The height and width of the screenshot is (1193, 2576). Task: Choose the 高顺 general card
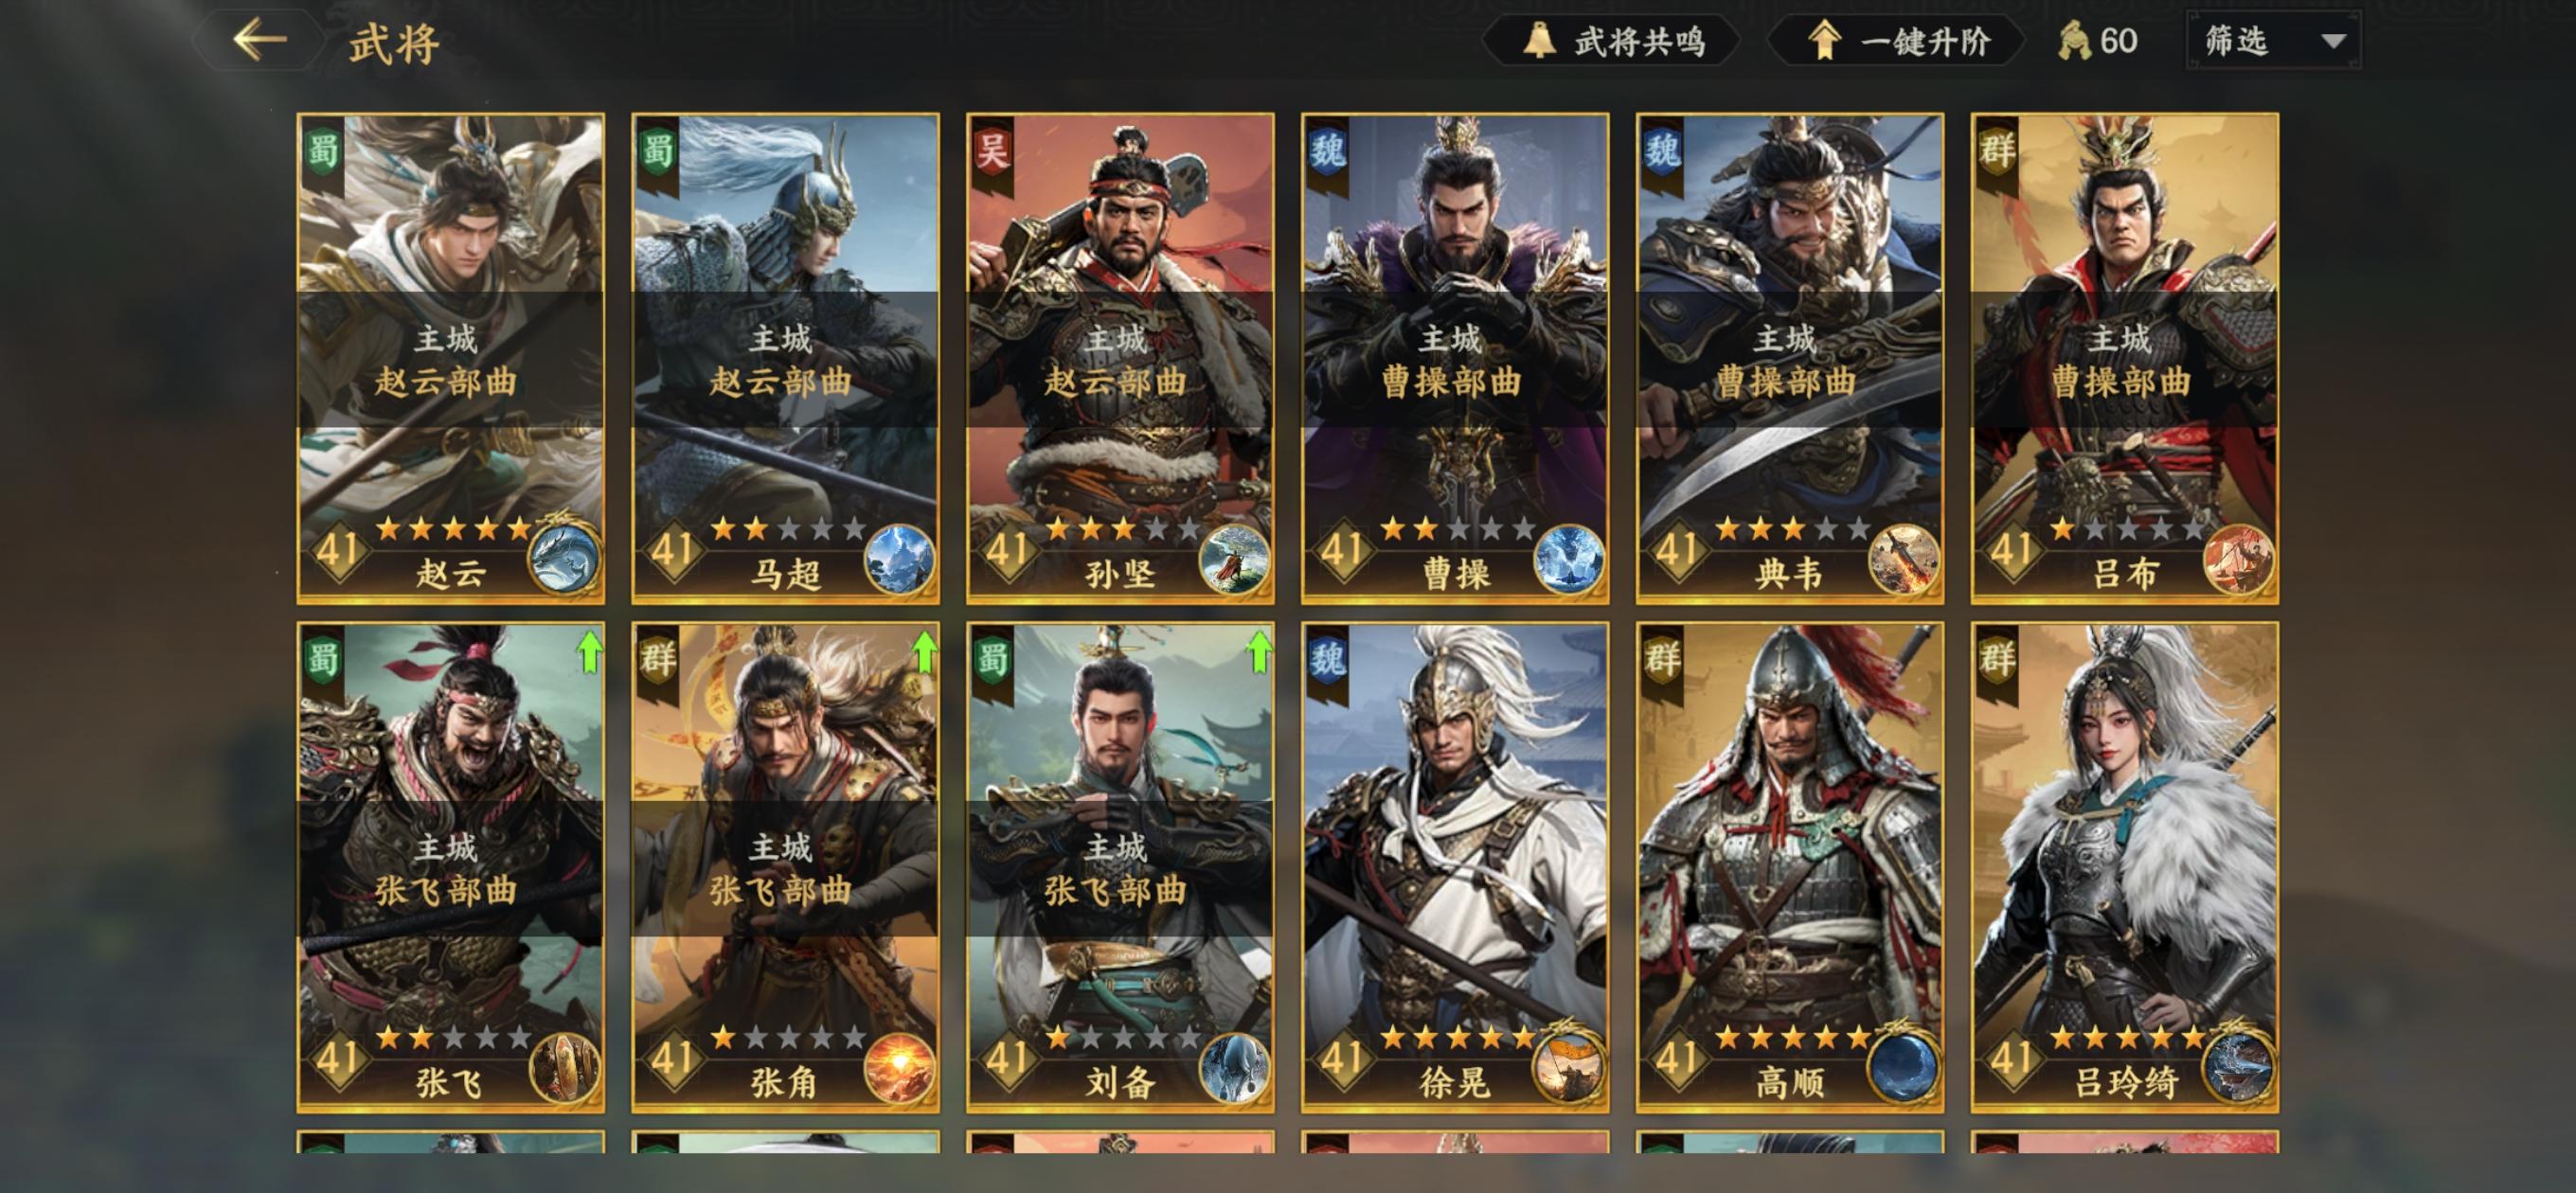pos(1790,867)
